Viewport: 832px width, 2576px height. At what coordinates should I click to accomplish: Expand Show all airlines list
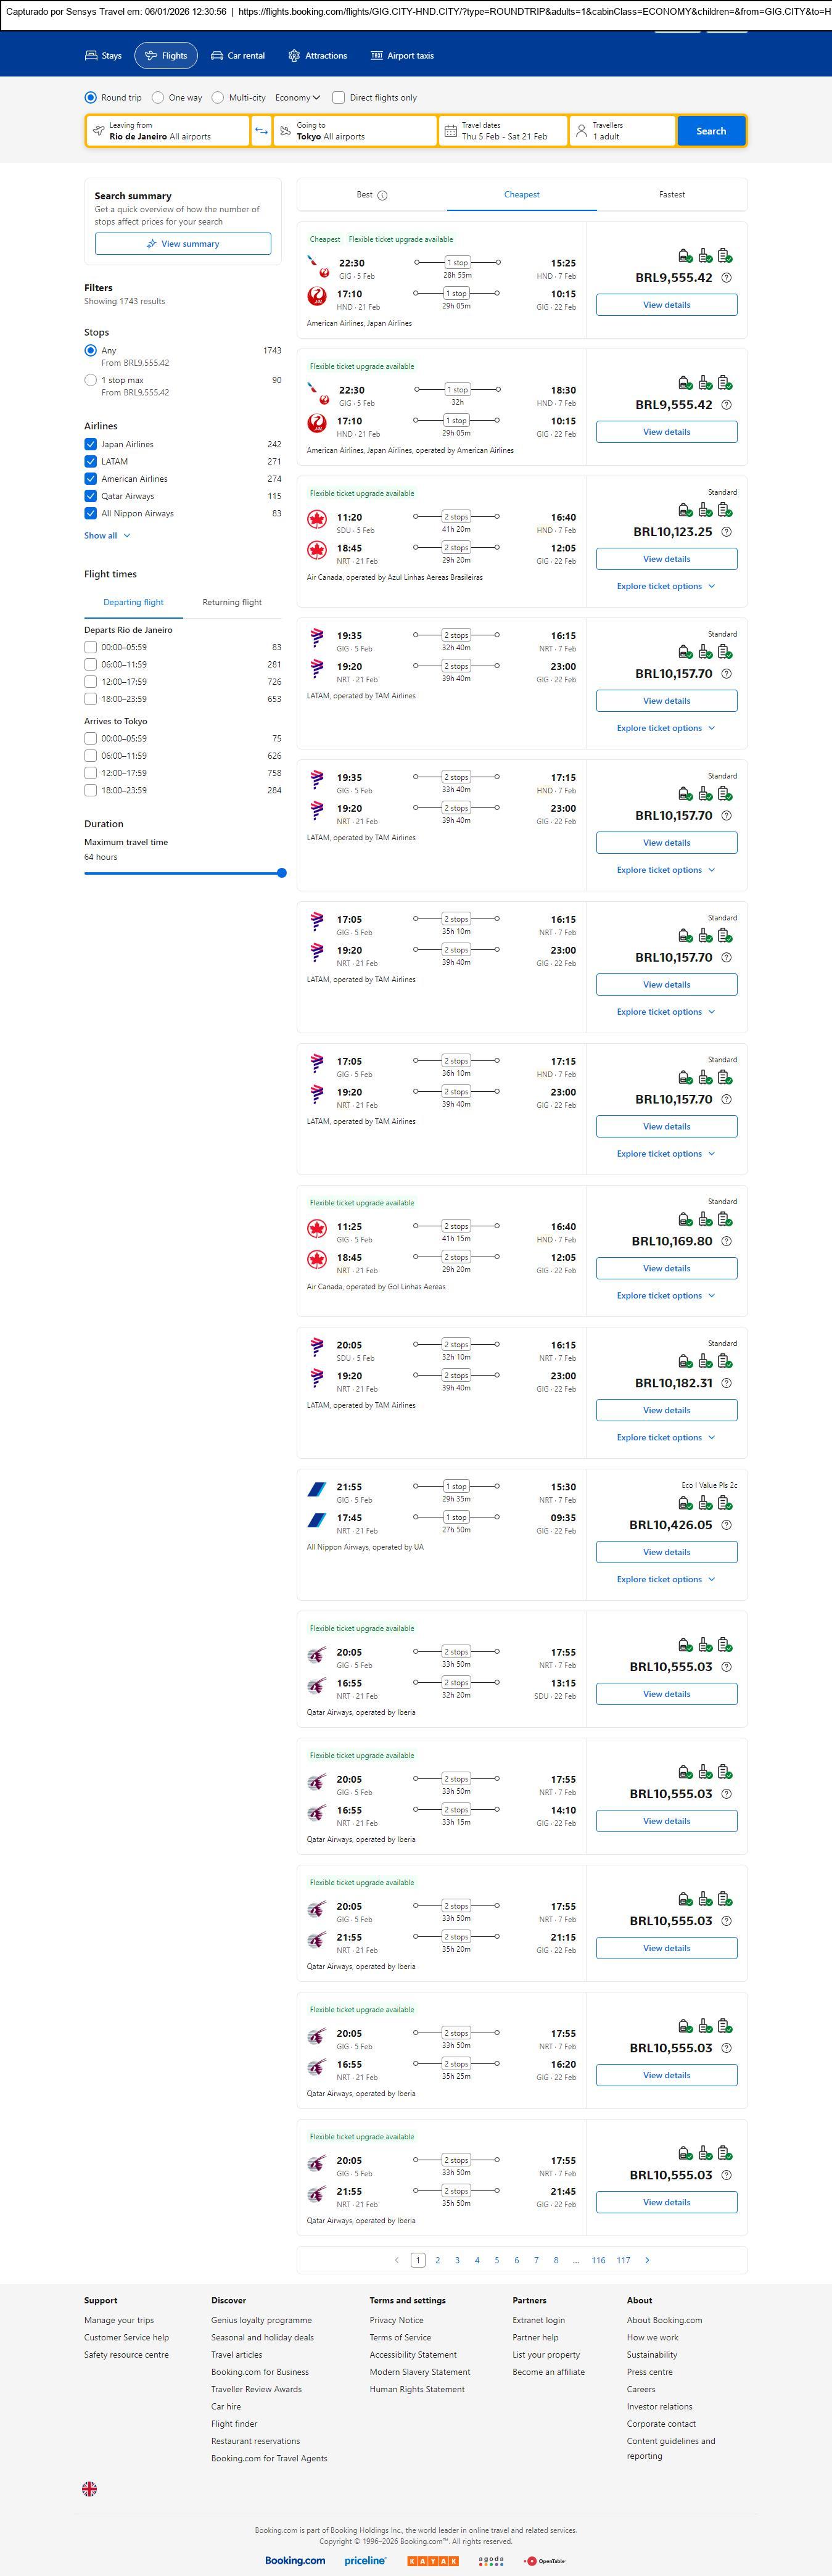pyautogui.click(x=107, y=536)
